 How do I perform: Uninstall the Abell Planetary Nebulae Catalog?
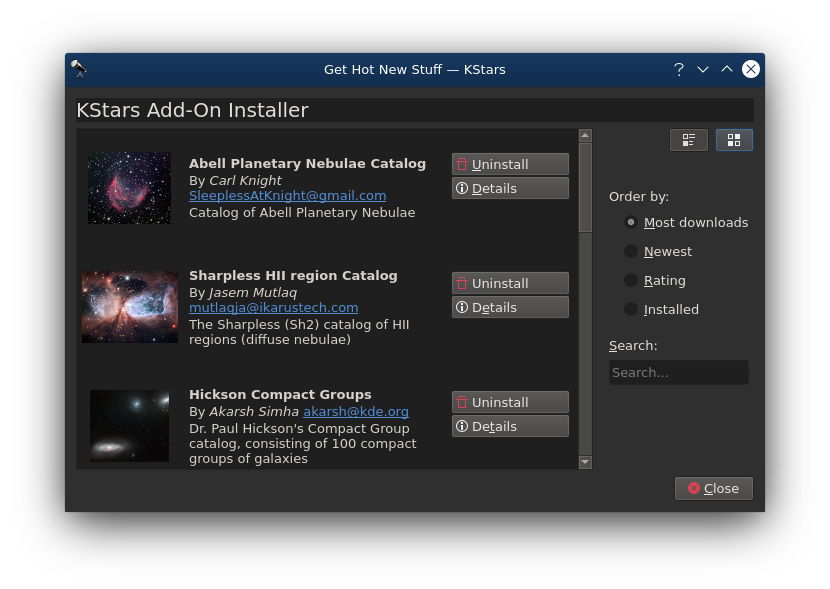(510, 164)
